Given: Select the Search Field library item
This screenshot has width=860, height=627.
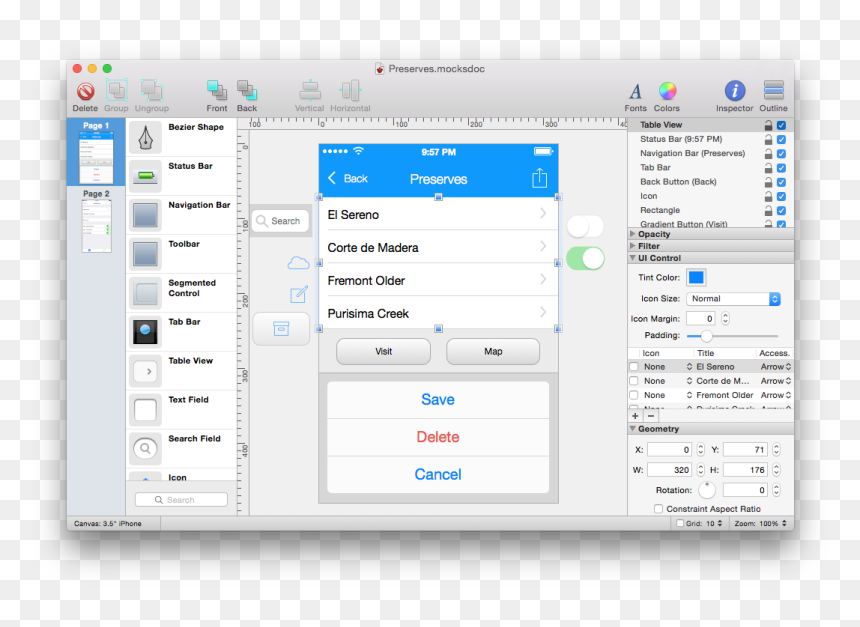Looking at the screenshot, I should (183, 449).
